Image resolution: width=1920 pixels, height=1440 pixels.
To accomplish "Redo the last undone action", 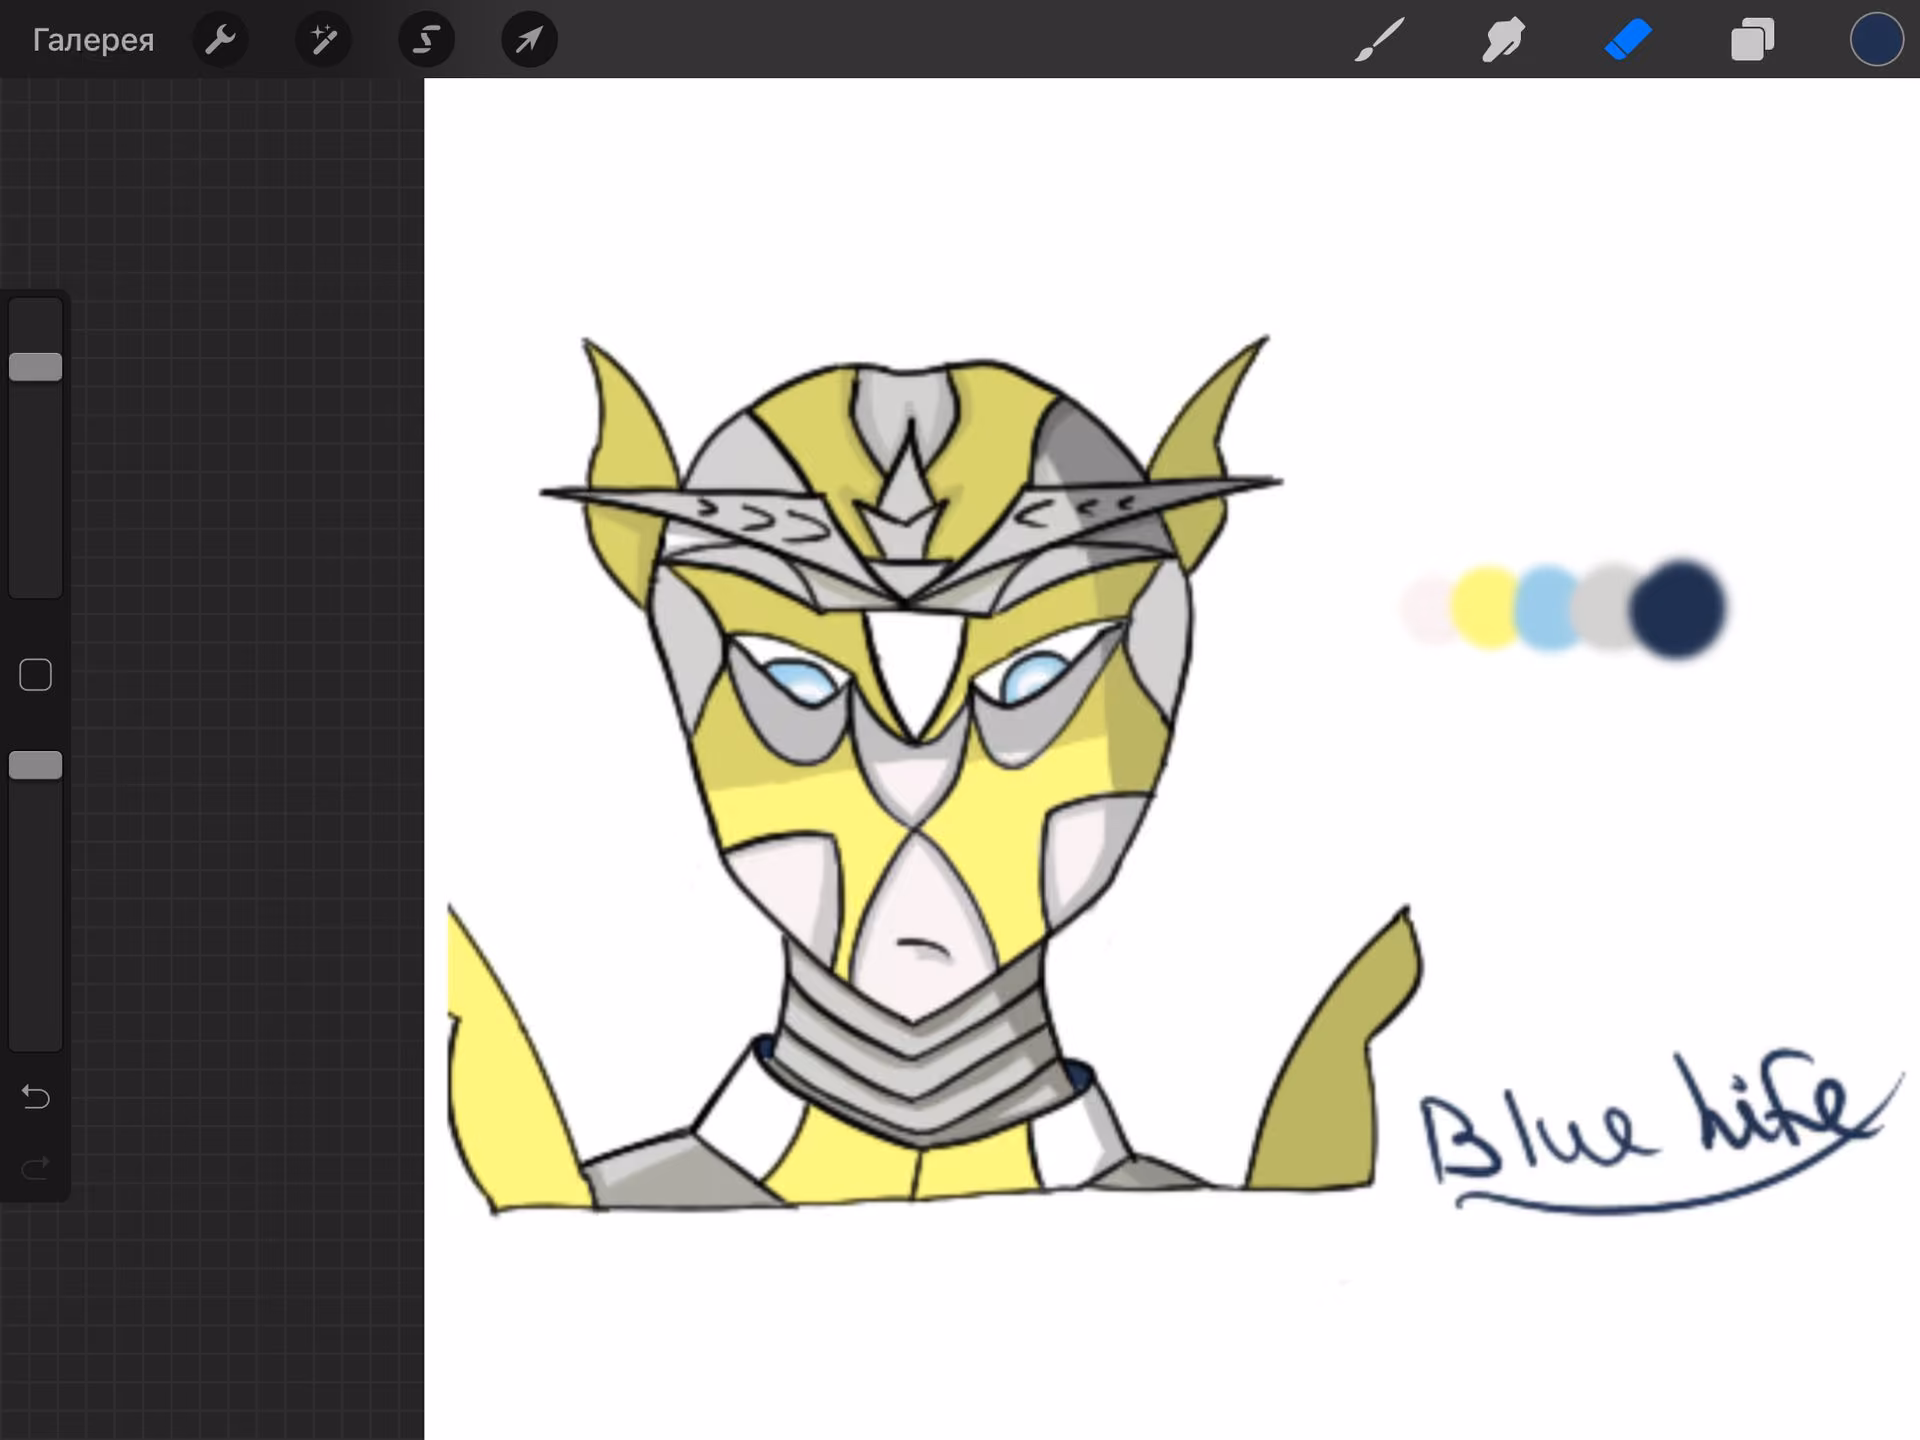I will [x=36, y=1167].
